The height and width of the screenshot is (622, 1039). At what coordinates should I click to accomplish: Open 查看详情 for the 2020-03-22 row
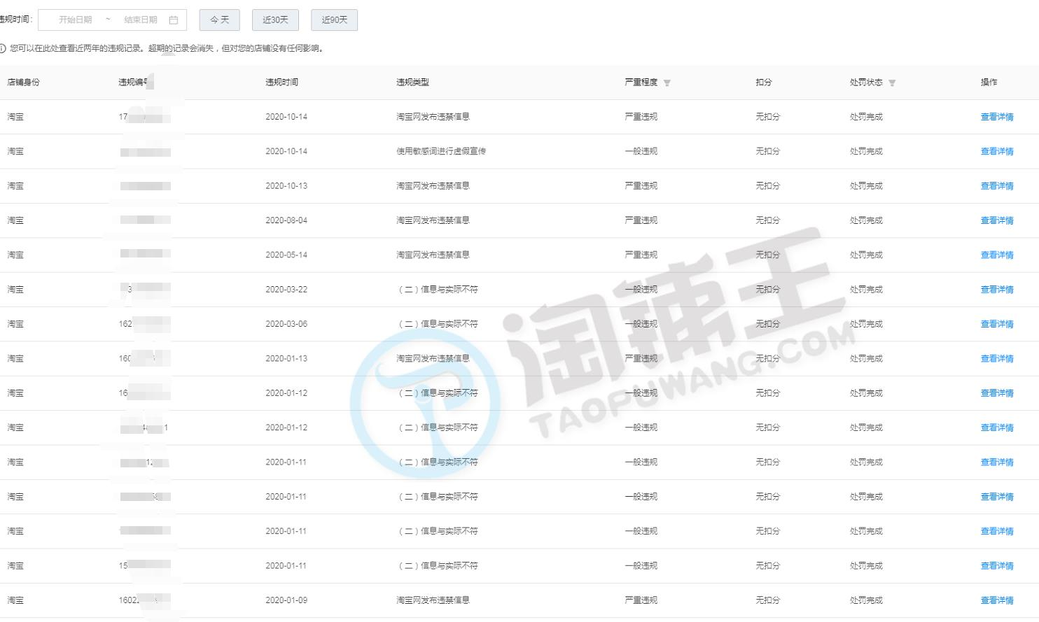coord(997,289)
